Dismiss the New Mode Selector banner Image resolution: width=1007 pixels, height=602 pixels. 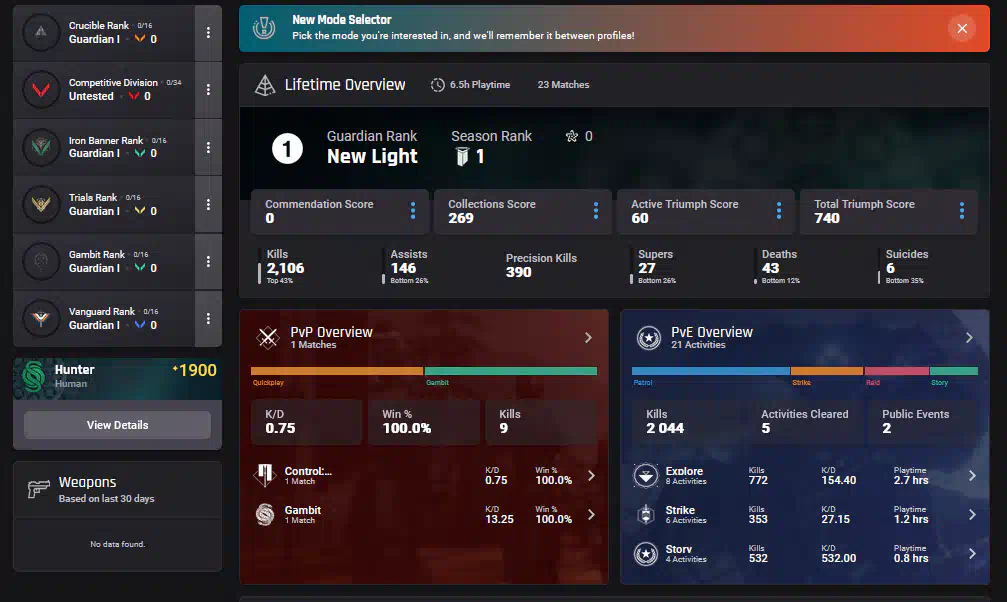(962, 28)
